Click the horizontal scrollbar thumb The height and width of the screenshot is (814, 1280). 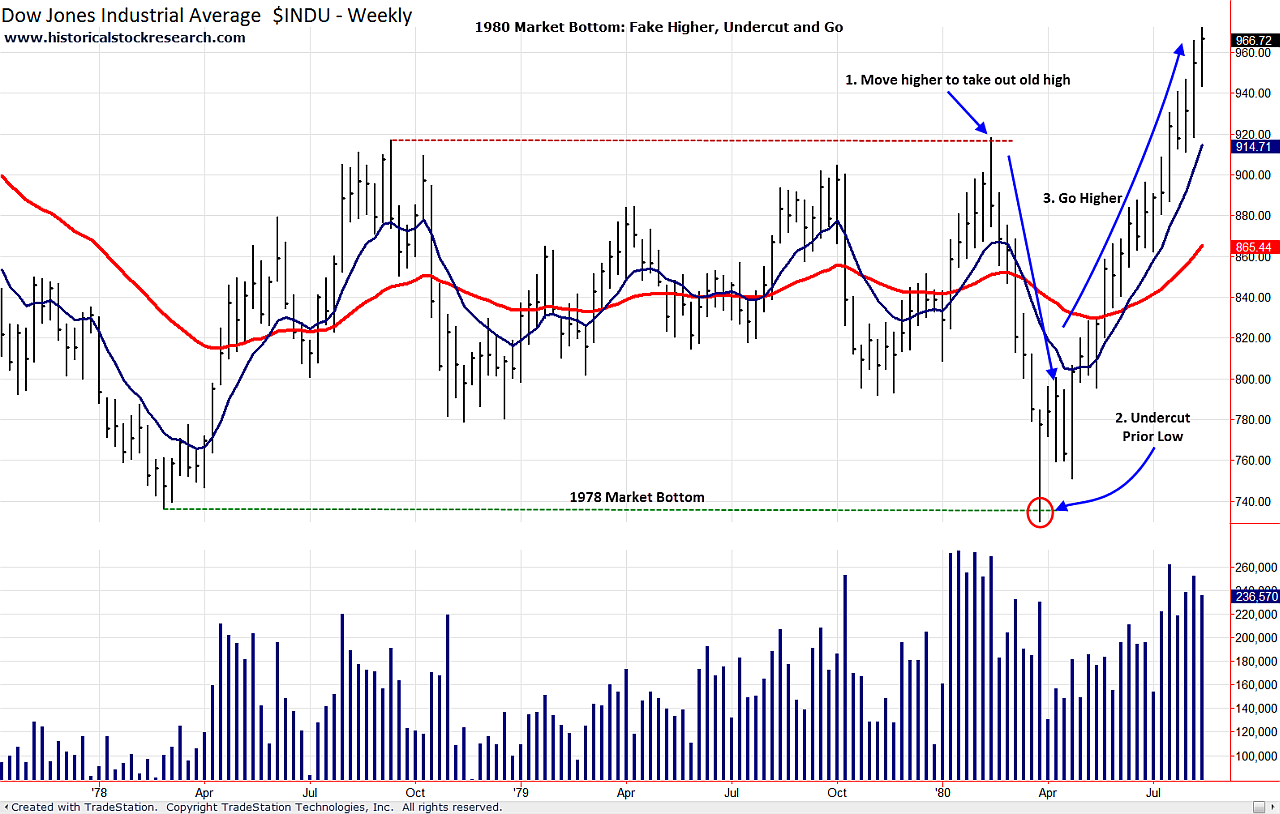coord(1258,807)
